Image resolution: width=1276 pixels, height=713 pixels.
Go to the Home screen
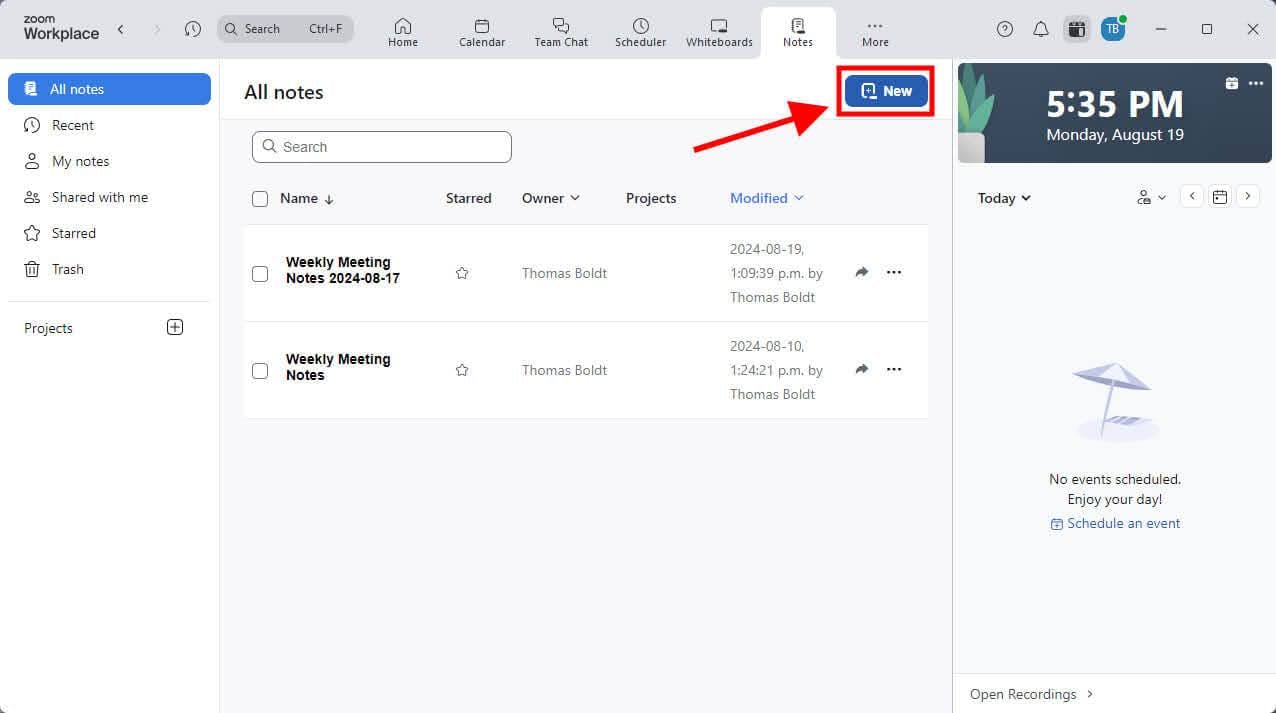[x=402, y=30]
